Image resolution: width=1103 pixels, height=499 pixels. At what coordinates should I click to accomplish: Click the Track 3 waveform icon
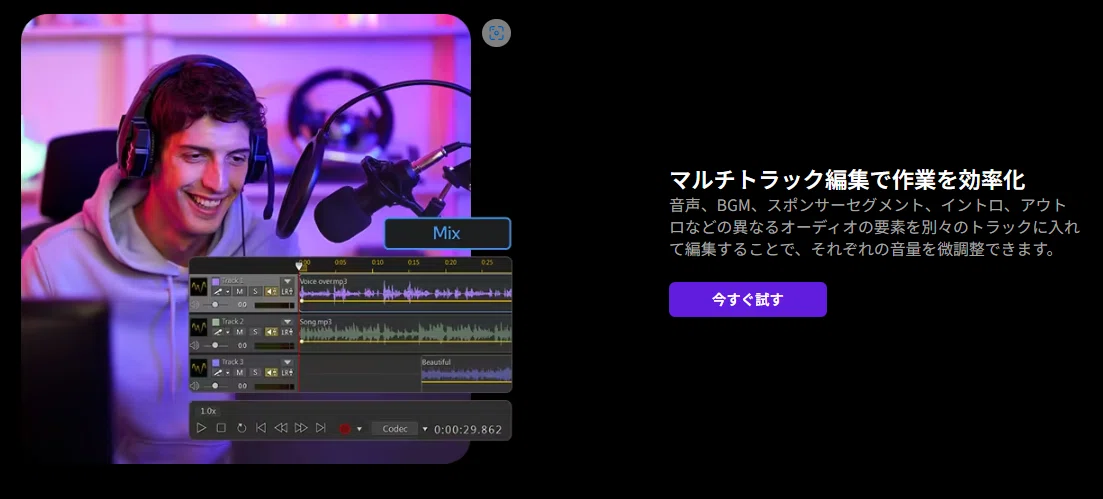coord(198,368)
